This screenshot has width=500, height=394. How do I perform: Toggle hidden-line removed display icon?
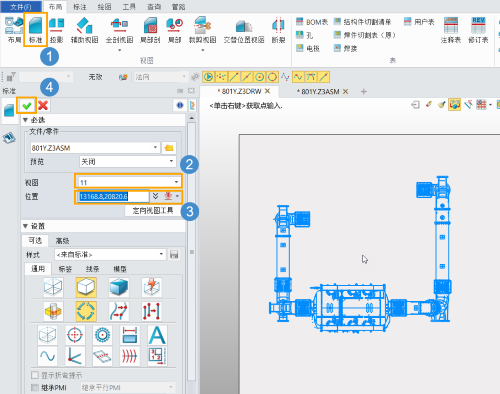(x=86, y=287)
